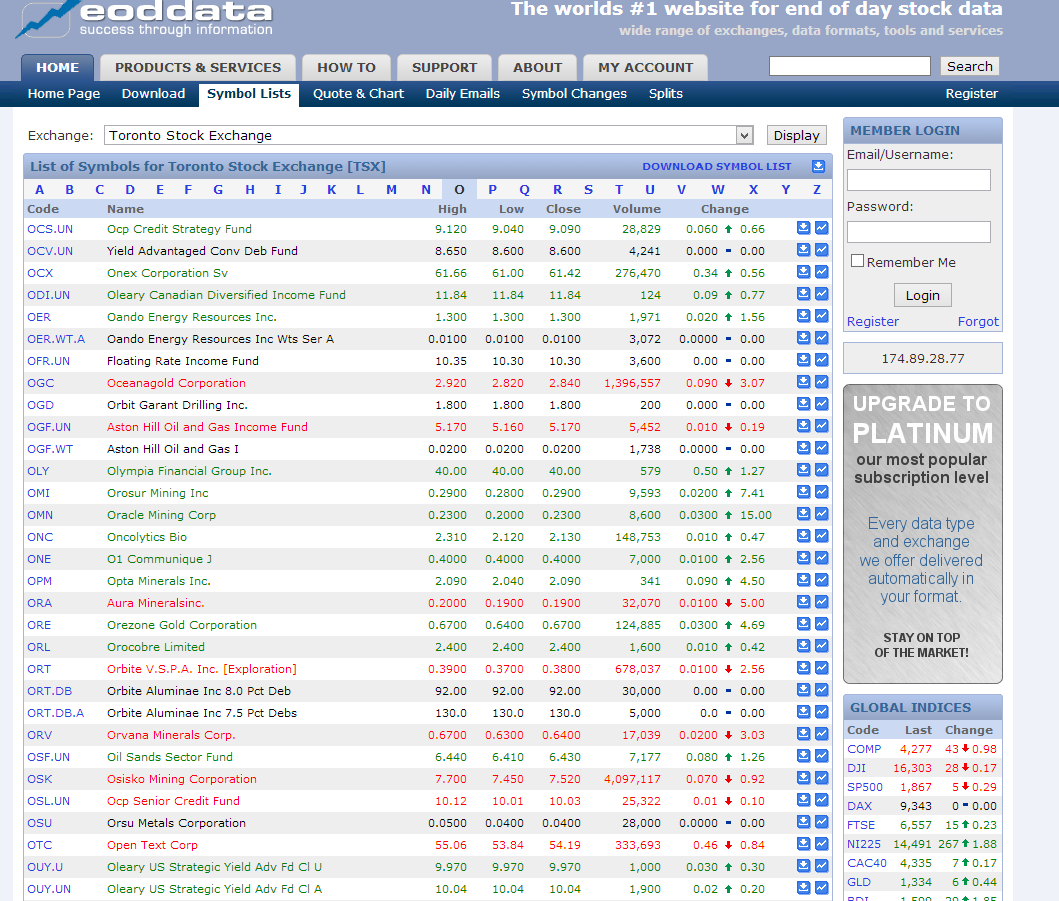Open the OSK symbol code link
The width and height of the screenshot is (1059, 901).
(39, 779)
